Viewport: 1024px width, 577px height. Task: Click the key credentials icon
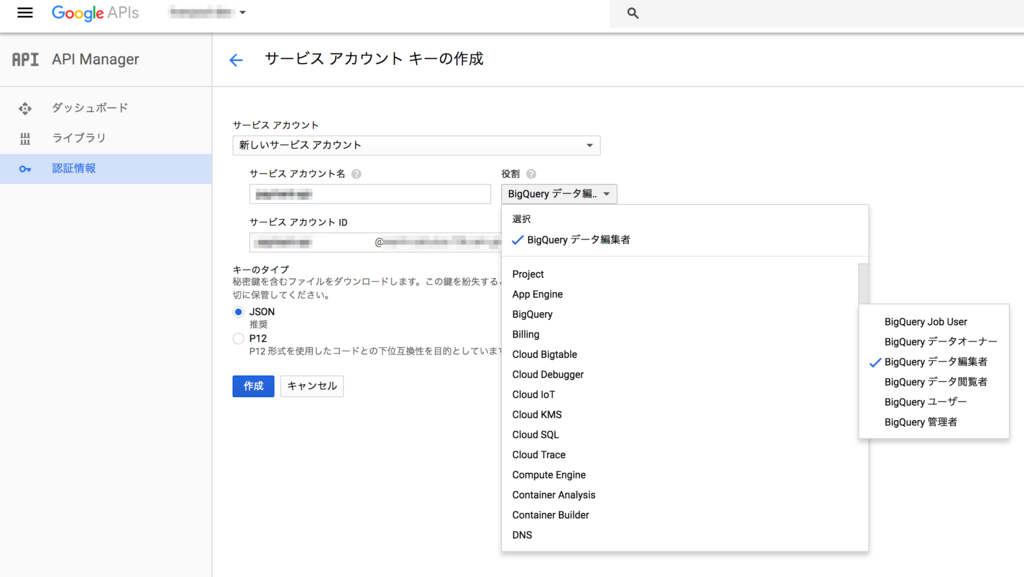coord(25,169)
